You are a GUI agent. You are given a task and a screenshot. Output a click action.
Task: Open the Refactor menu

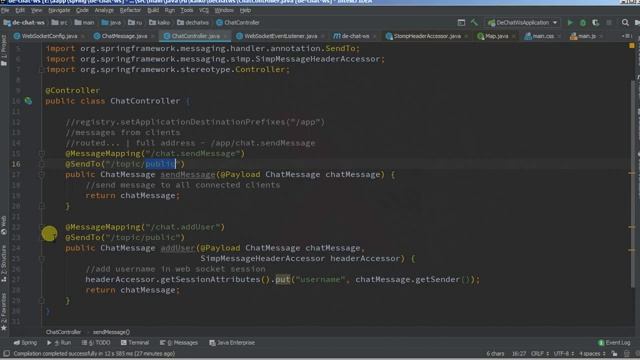pos(130,10)
